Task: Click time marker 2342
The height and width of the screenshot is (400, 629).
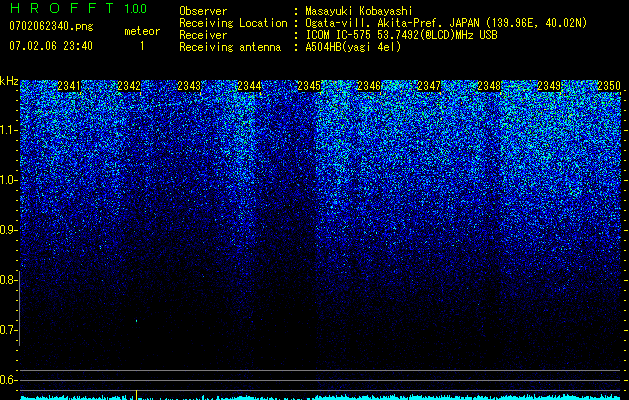Action: tap(129, 86)
